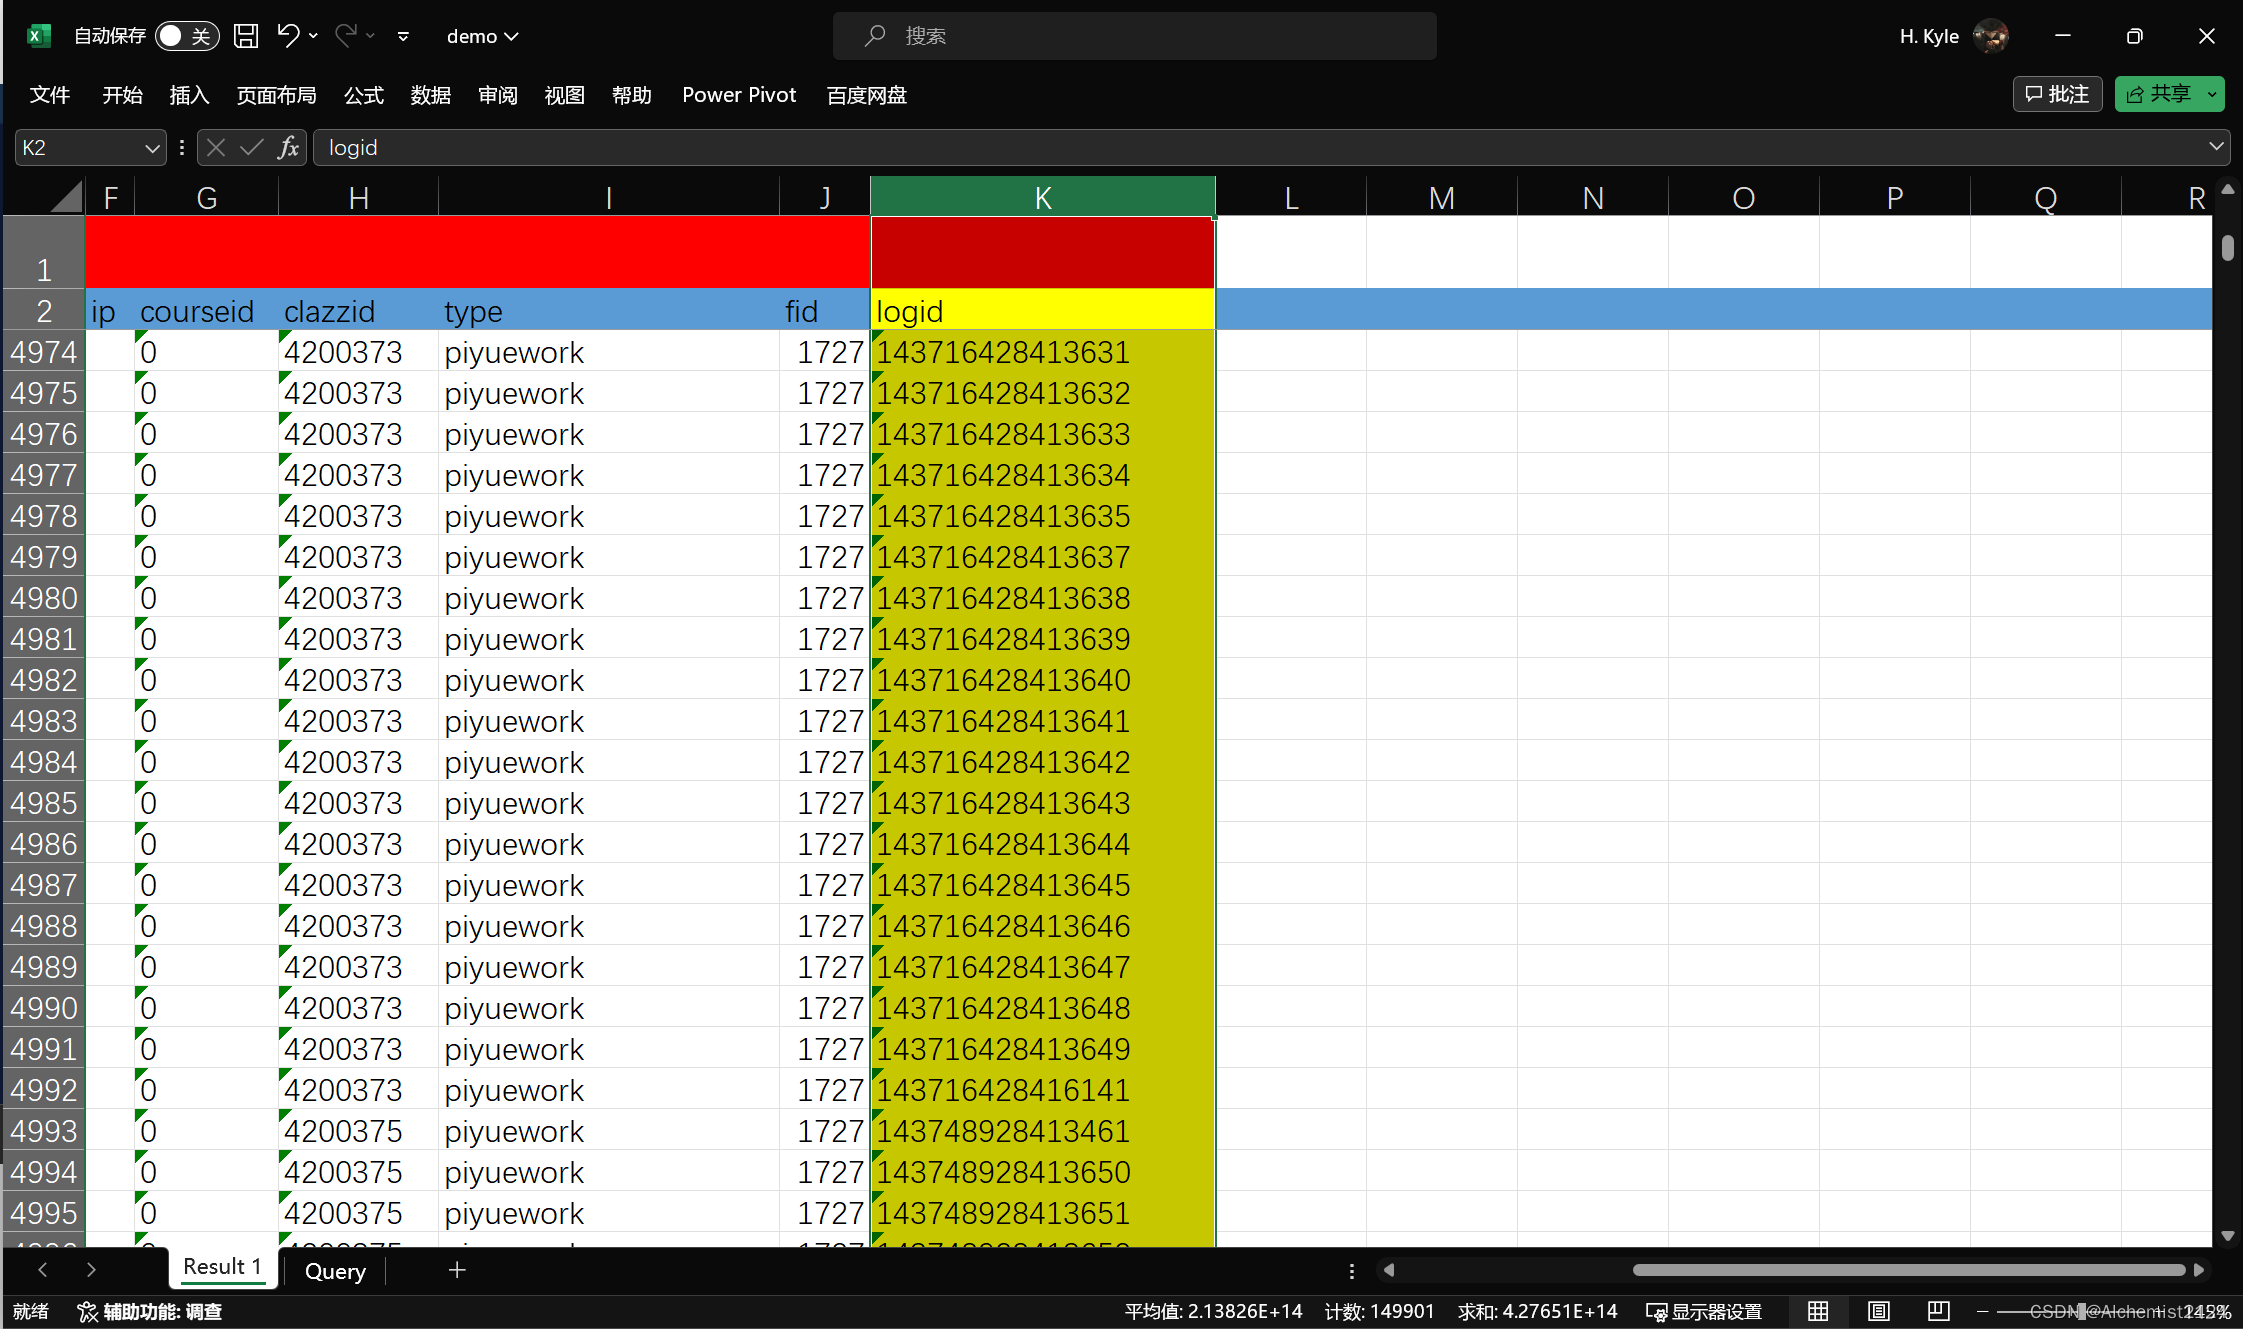Select the Query sheet tab
Image resolution: width=2243 pixels, height=1329 pixels.
334,1270
